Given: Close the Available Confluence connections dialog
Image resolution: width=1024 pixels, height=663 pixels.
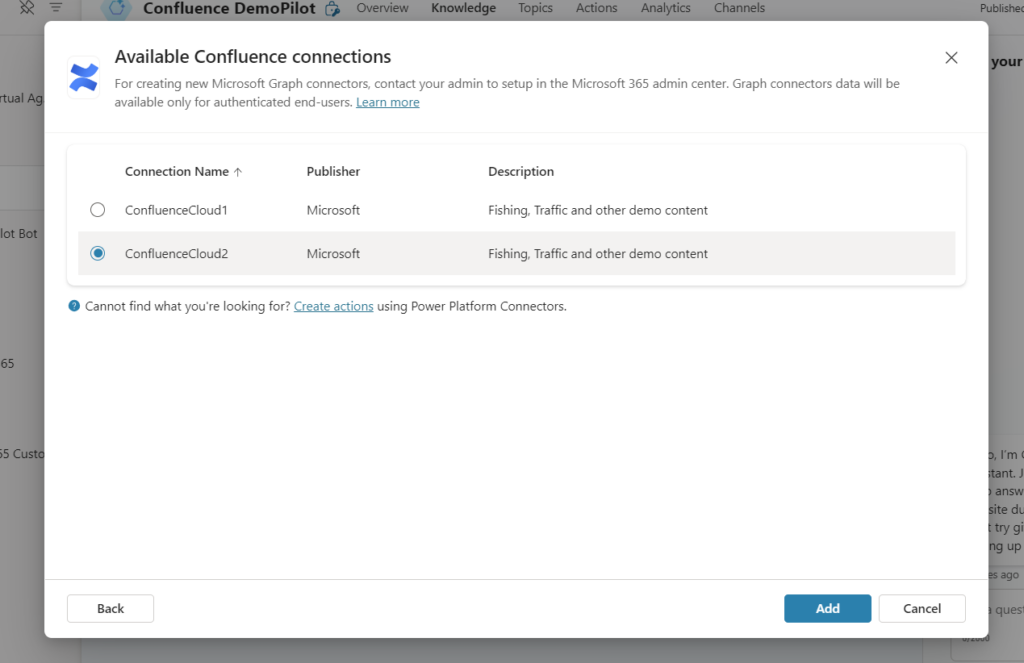Looking at the screenshot, I should pyautogui.click(x=951, y=58).
